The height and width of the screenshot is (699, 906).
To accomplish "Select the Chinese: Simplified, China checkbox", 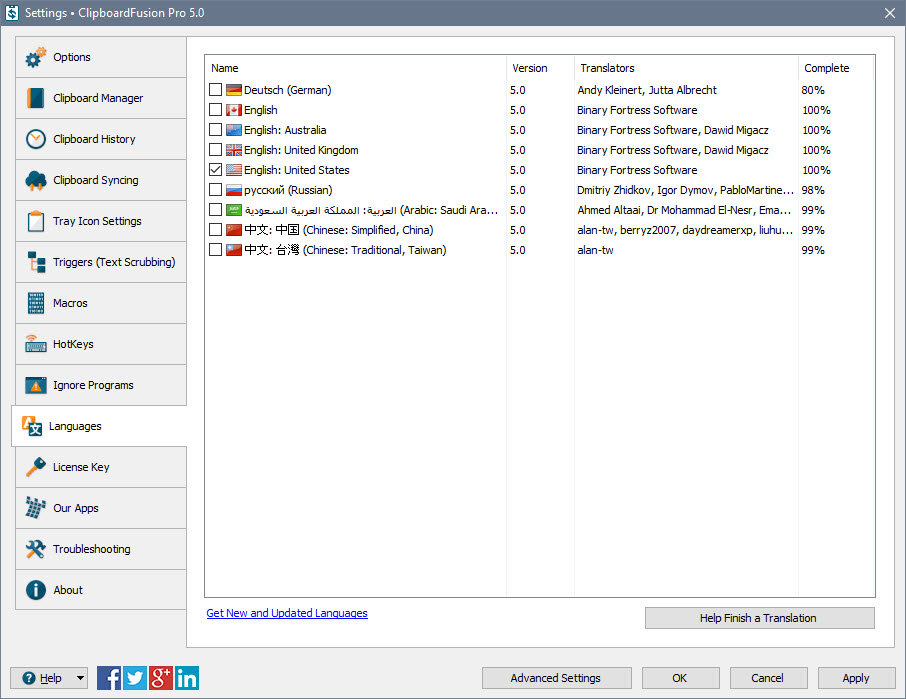I will tap(216, 230).
